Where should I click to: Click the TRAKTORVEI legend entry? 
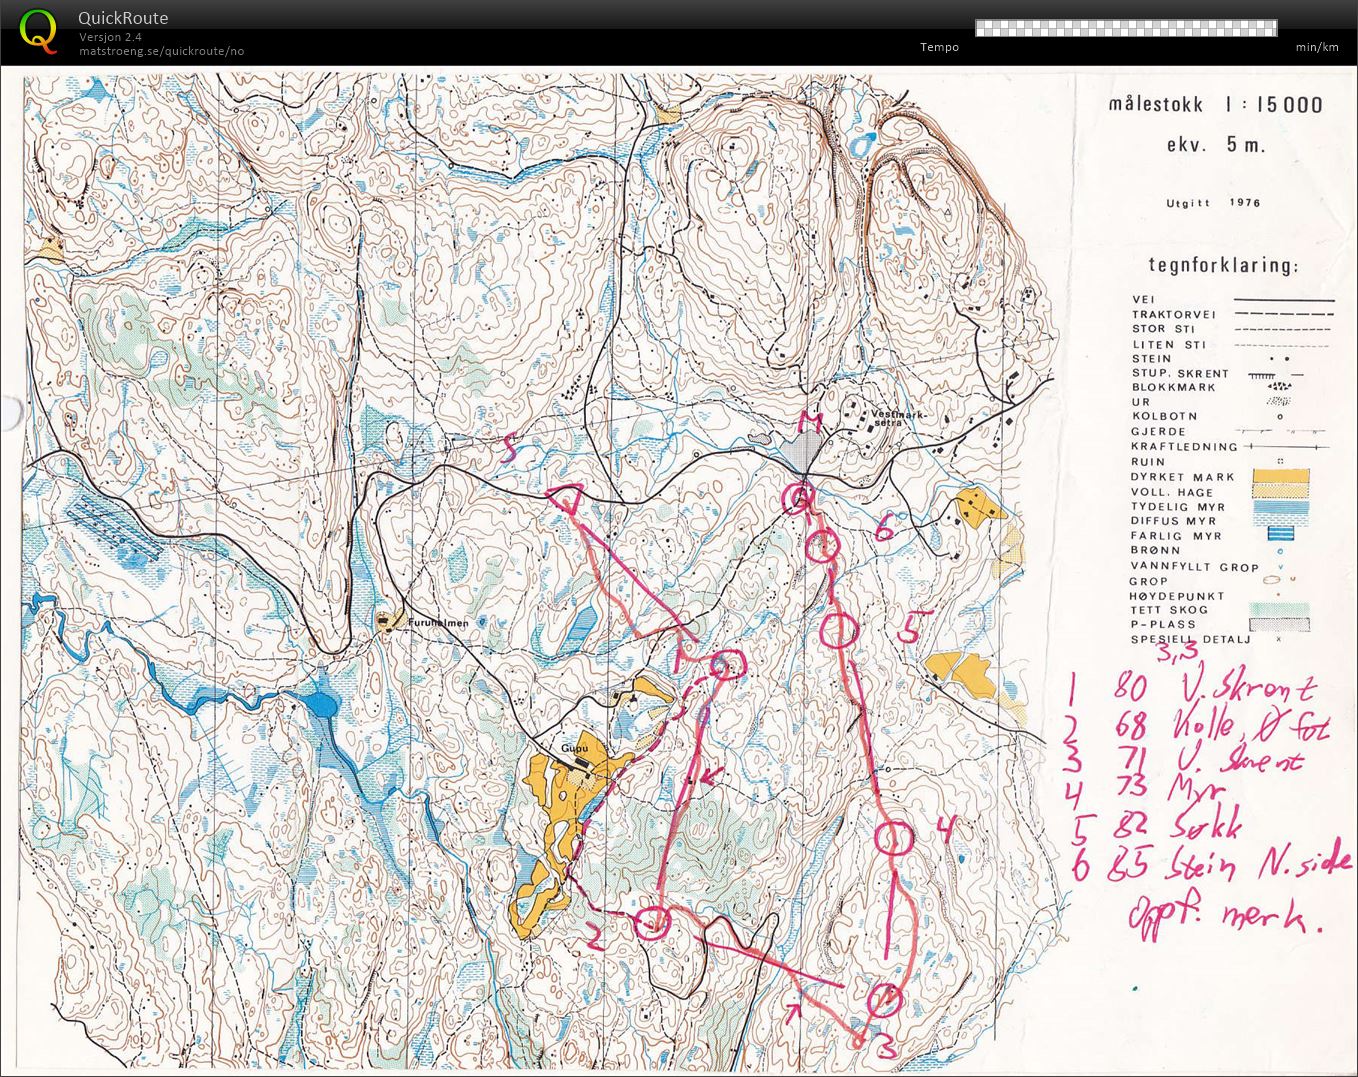(x=1233, y=314)
